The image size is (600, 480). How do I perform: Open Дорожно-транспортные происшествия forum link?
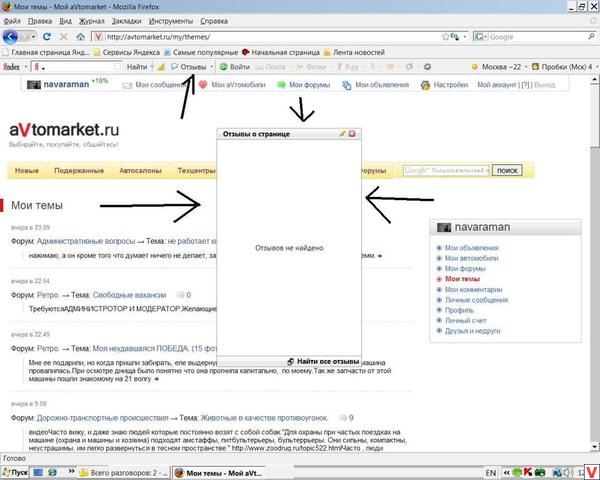[103, 418]
